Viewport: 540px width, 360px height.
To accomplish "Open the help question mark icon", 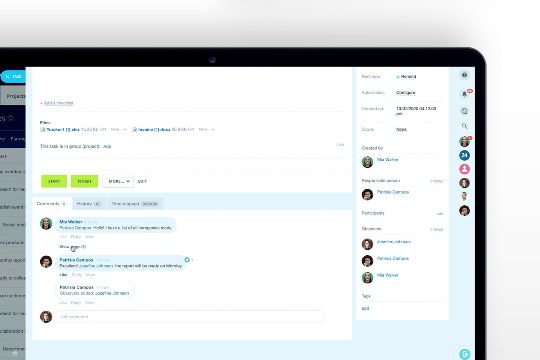I will point(464,75).
